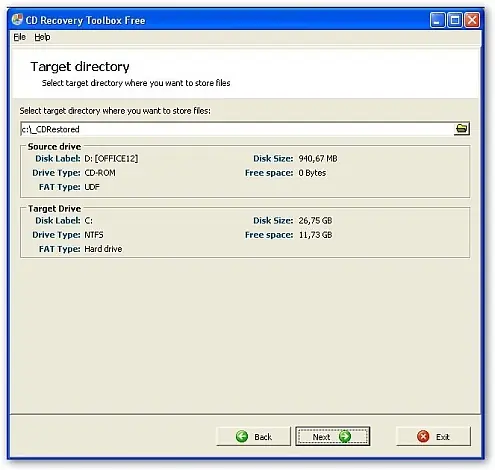Viewport: 495px width, 470px height.
Task: Minimize the CD Recovery Toolbox window
Action: [437, 20]
